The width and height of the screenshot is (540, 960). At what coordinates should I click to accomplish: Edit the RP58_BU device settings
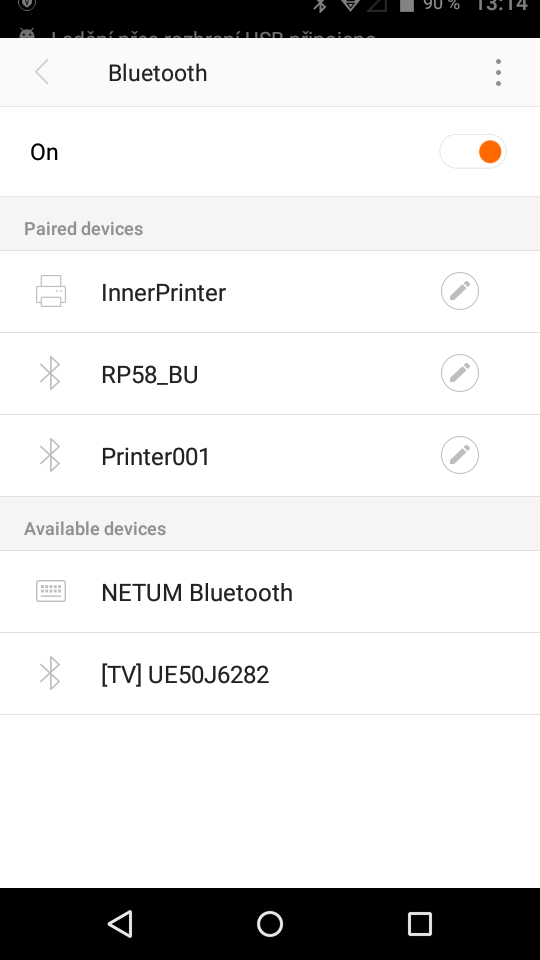pos(460,373)
